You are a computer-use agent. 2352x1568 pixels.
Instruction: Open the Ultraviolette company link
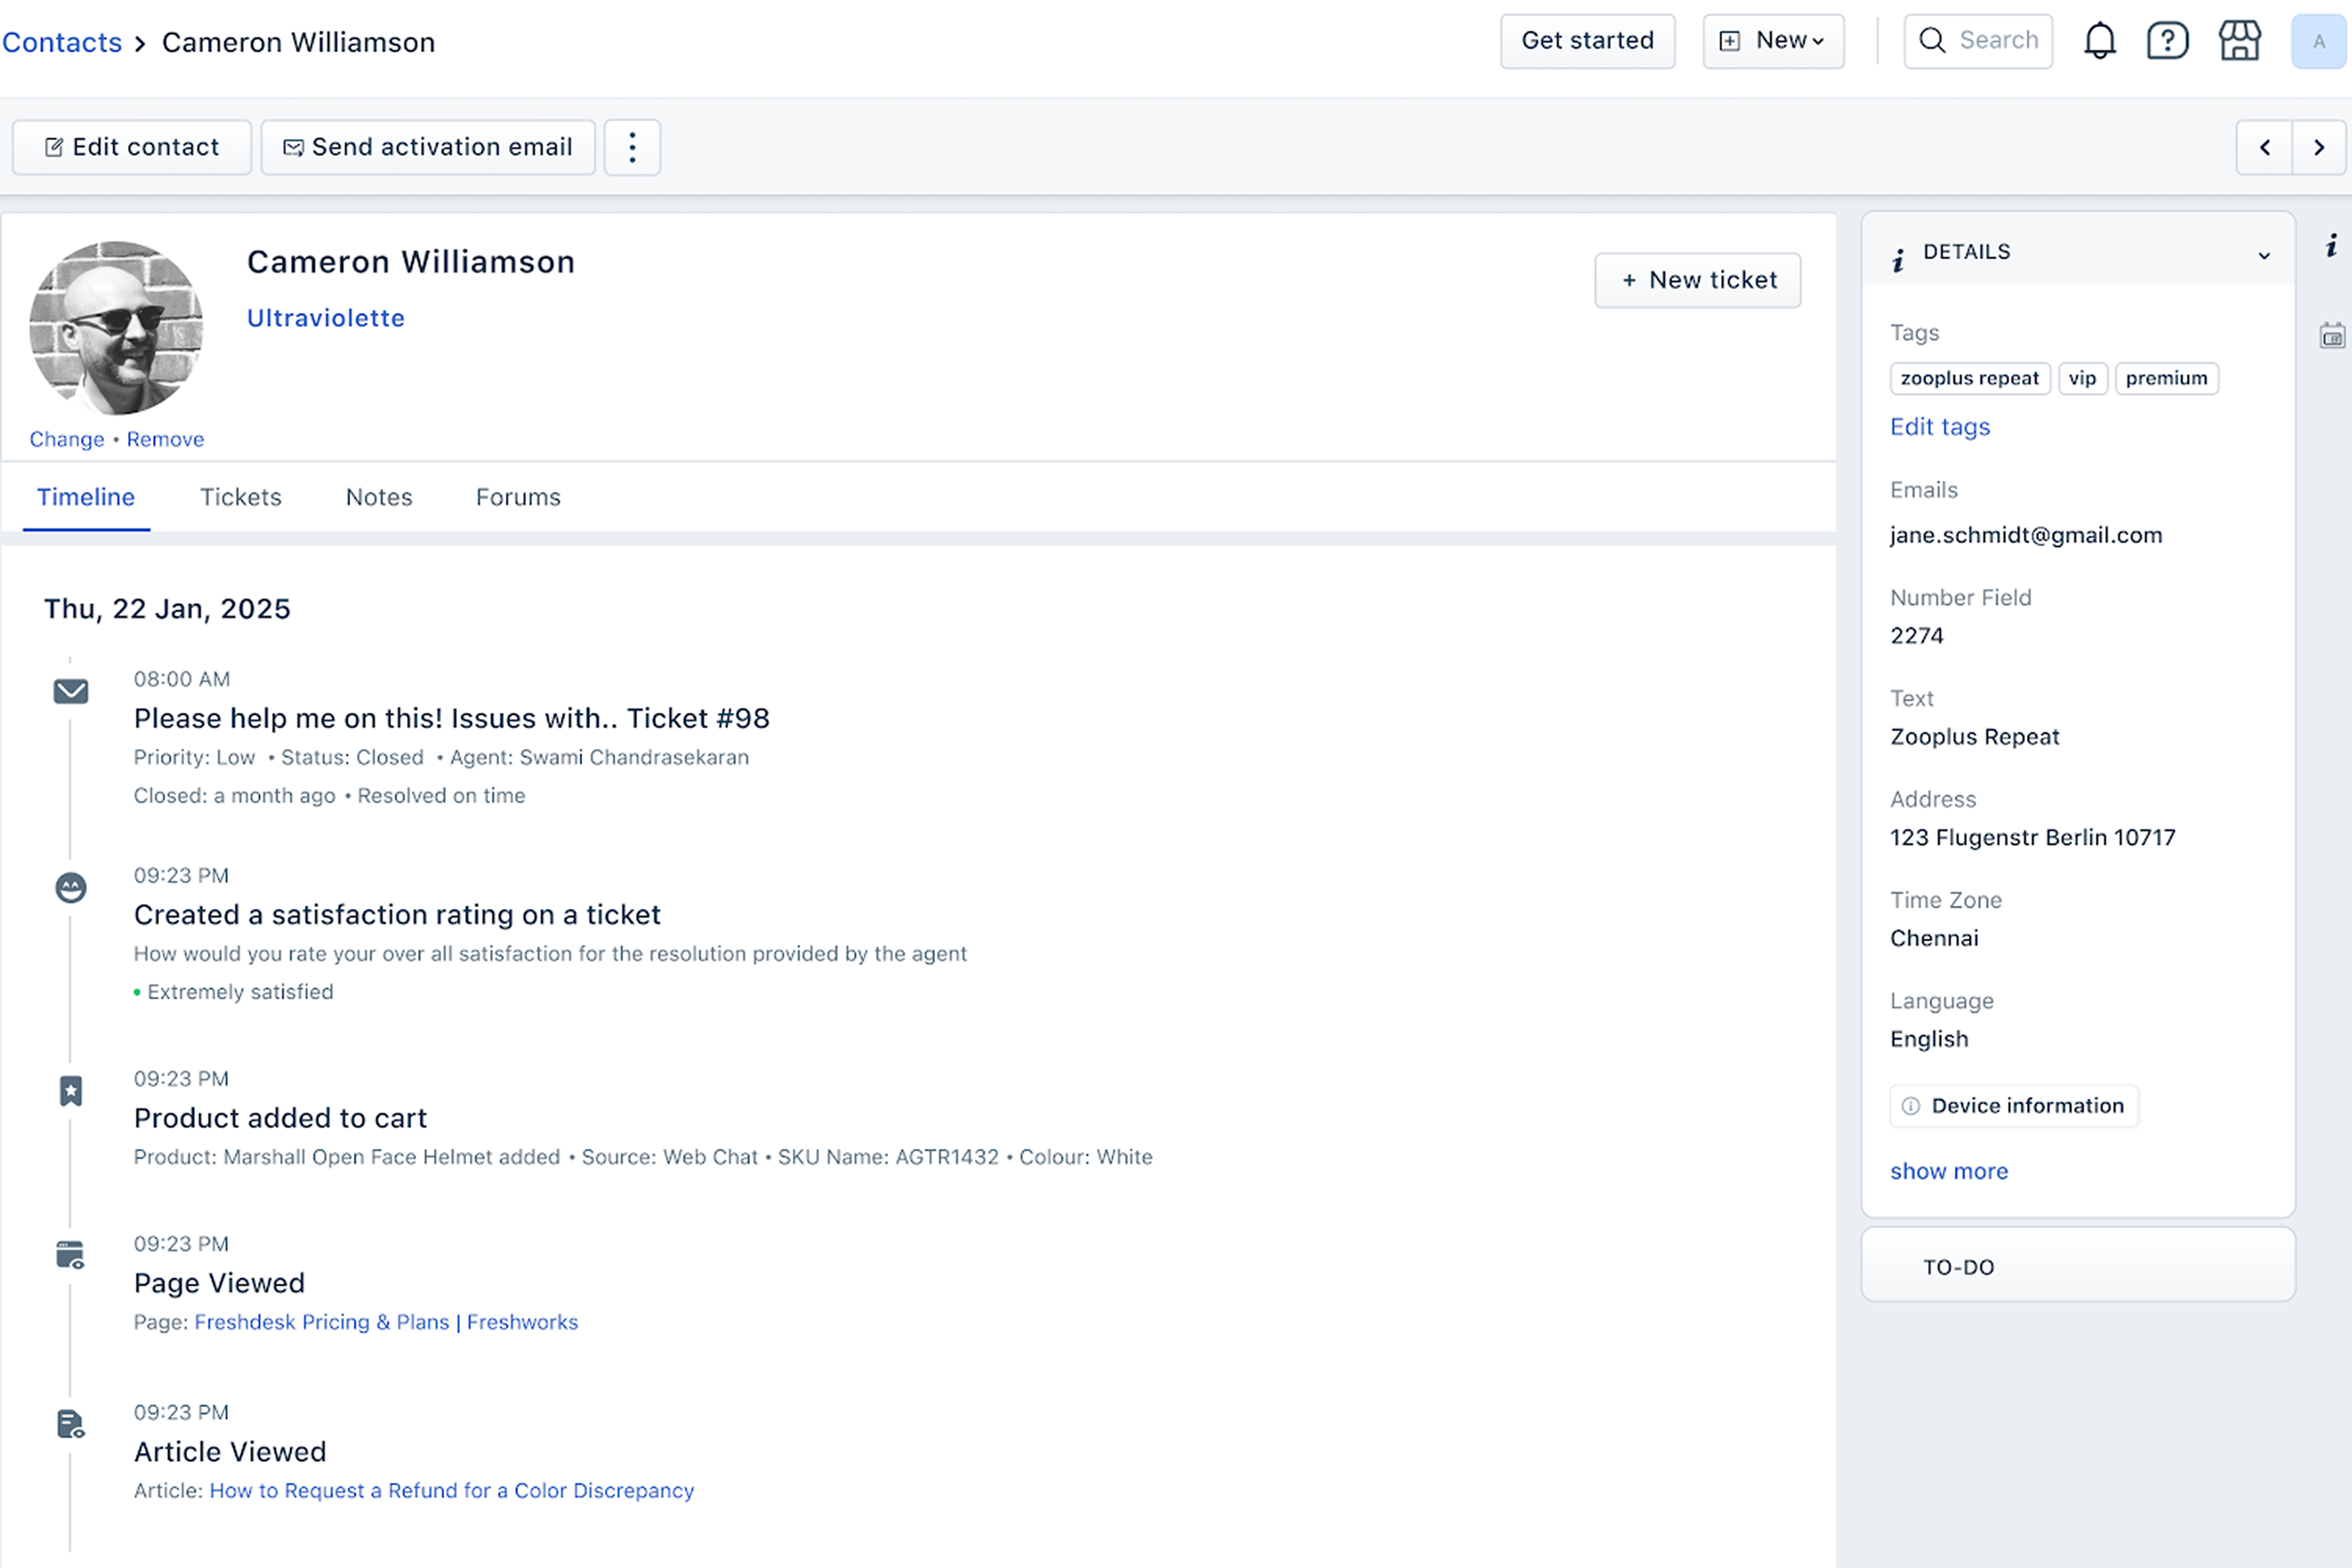tap(325, 318)
